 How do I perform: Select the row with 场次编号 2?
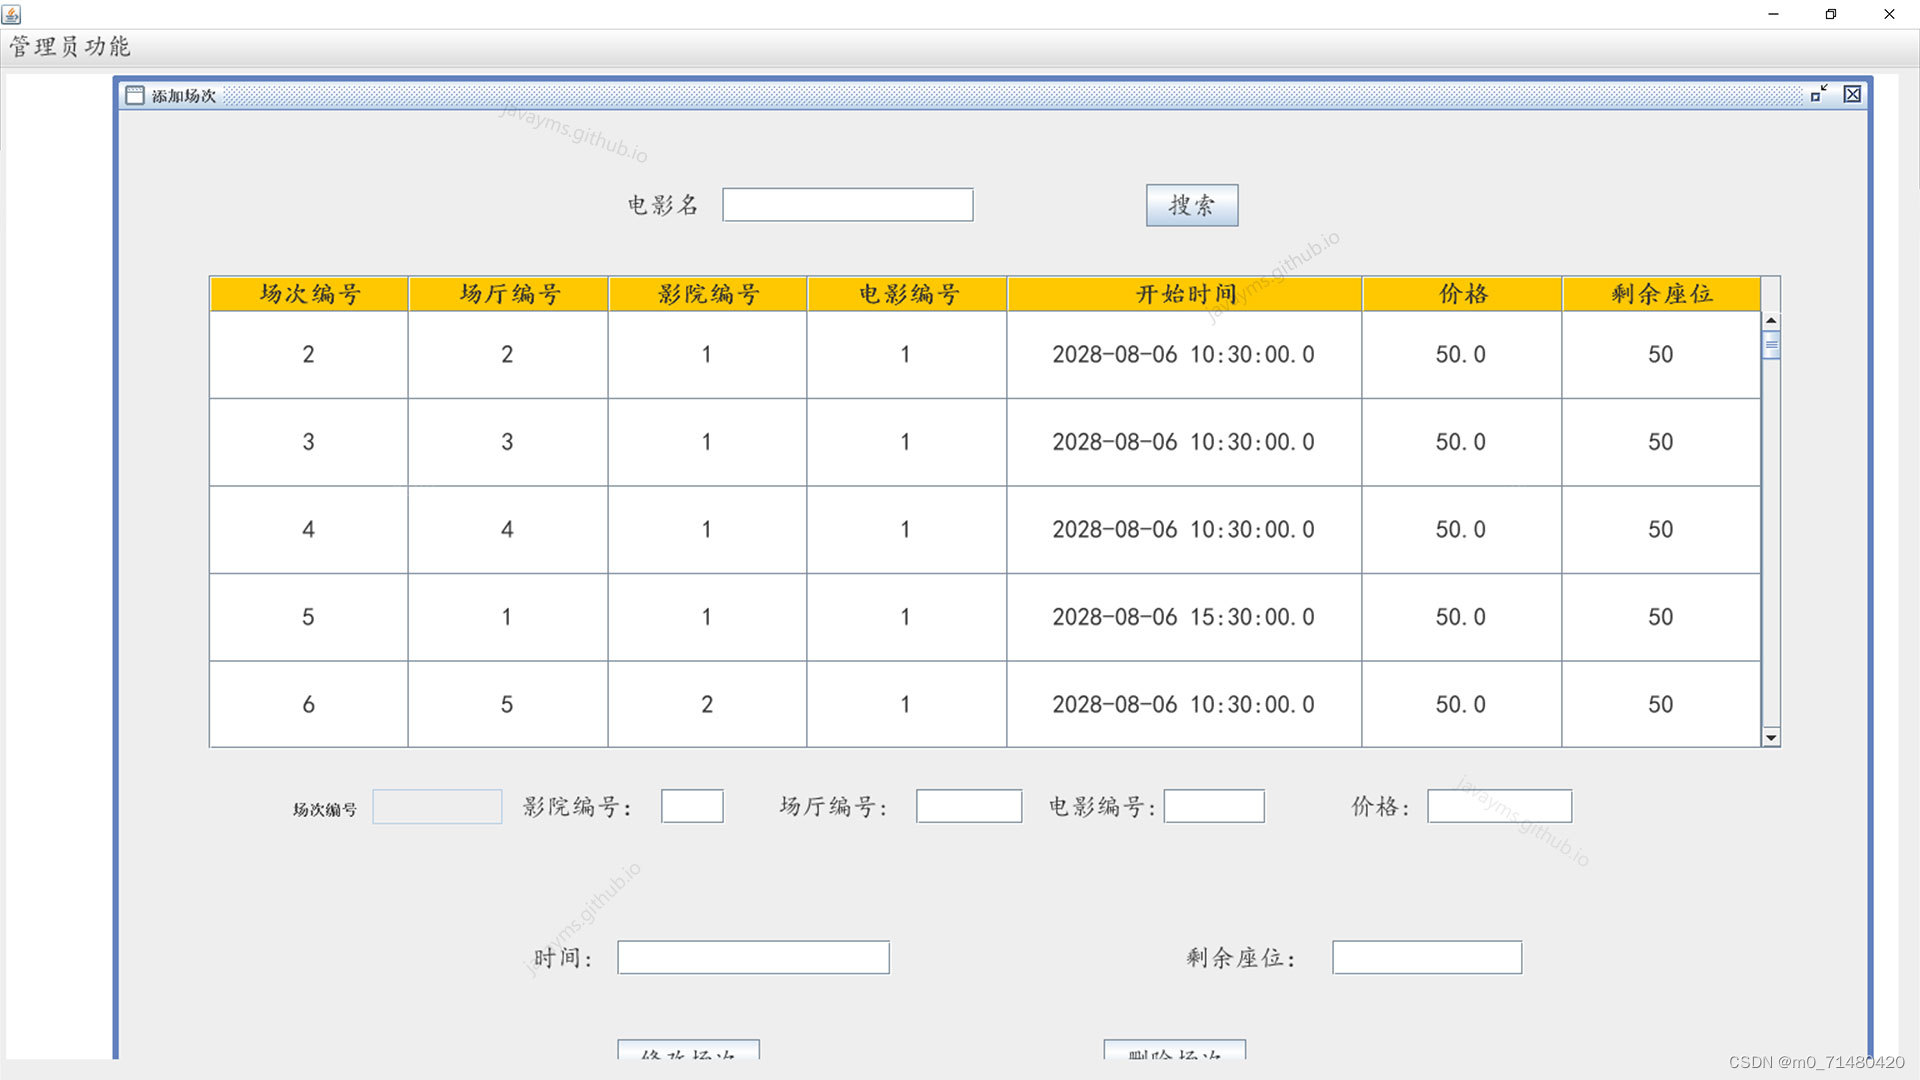(x=985, y=355)
